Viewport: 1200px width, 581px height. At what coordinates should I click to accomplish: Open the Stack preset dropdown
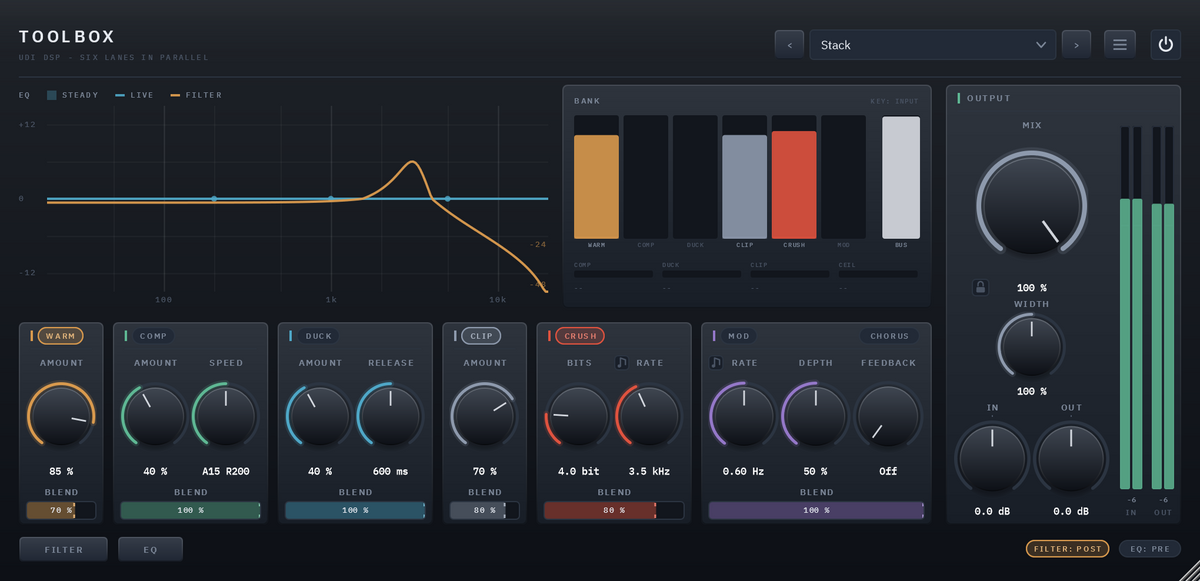click(932, 45)
